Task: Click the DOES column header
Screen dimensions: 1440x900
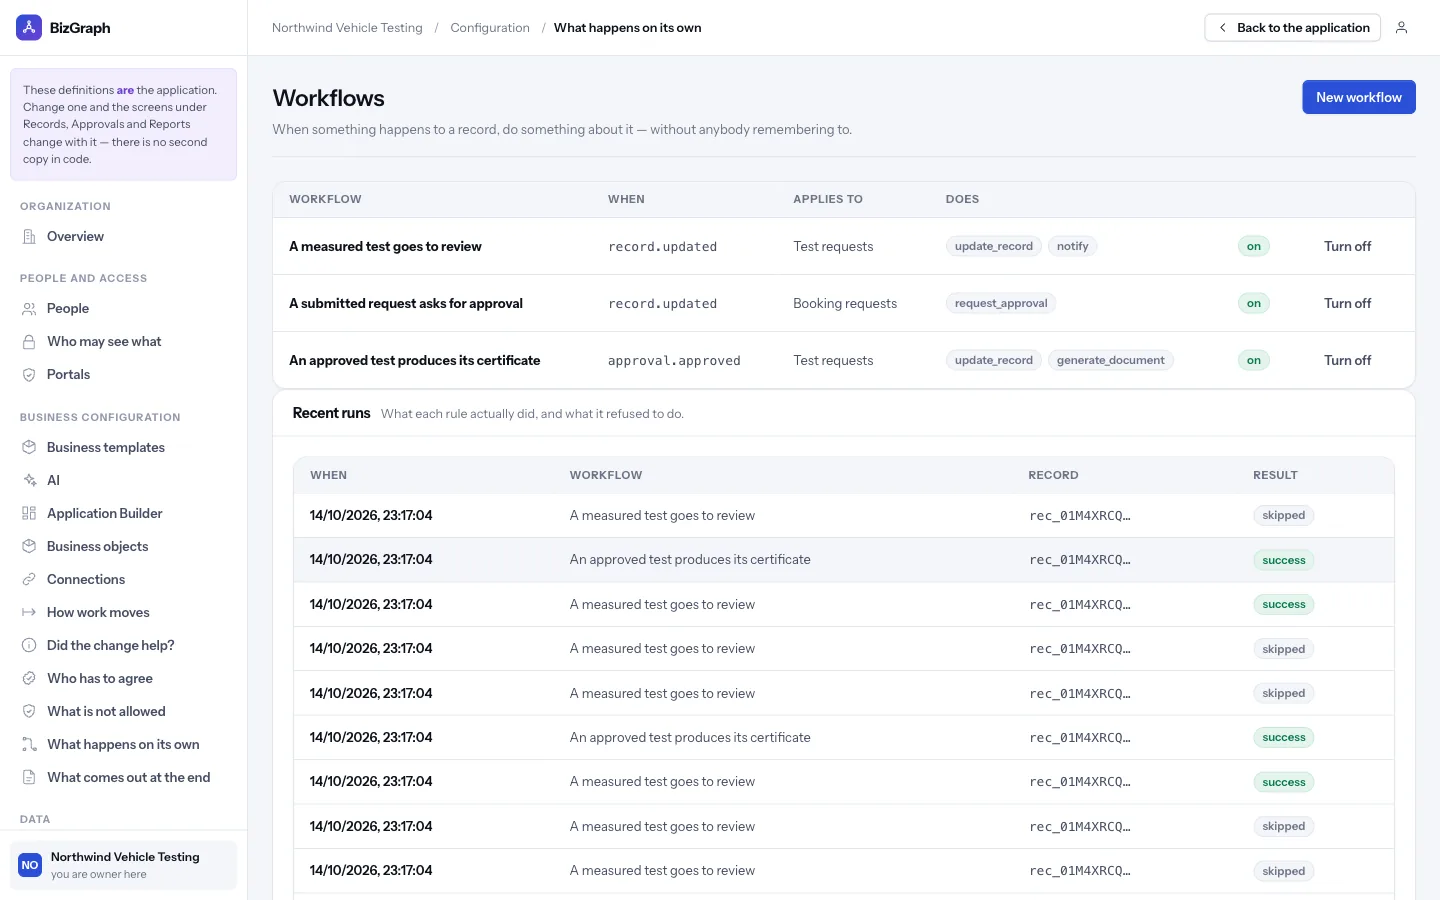Action: pos(962,199)
